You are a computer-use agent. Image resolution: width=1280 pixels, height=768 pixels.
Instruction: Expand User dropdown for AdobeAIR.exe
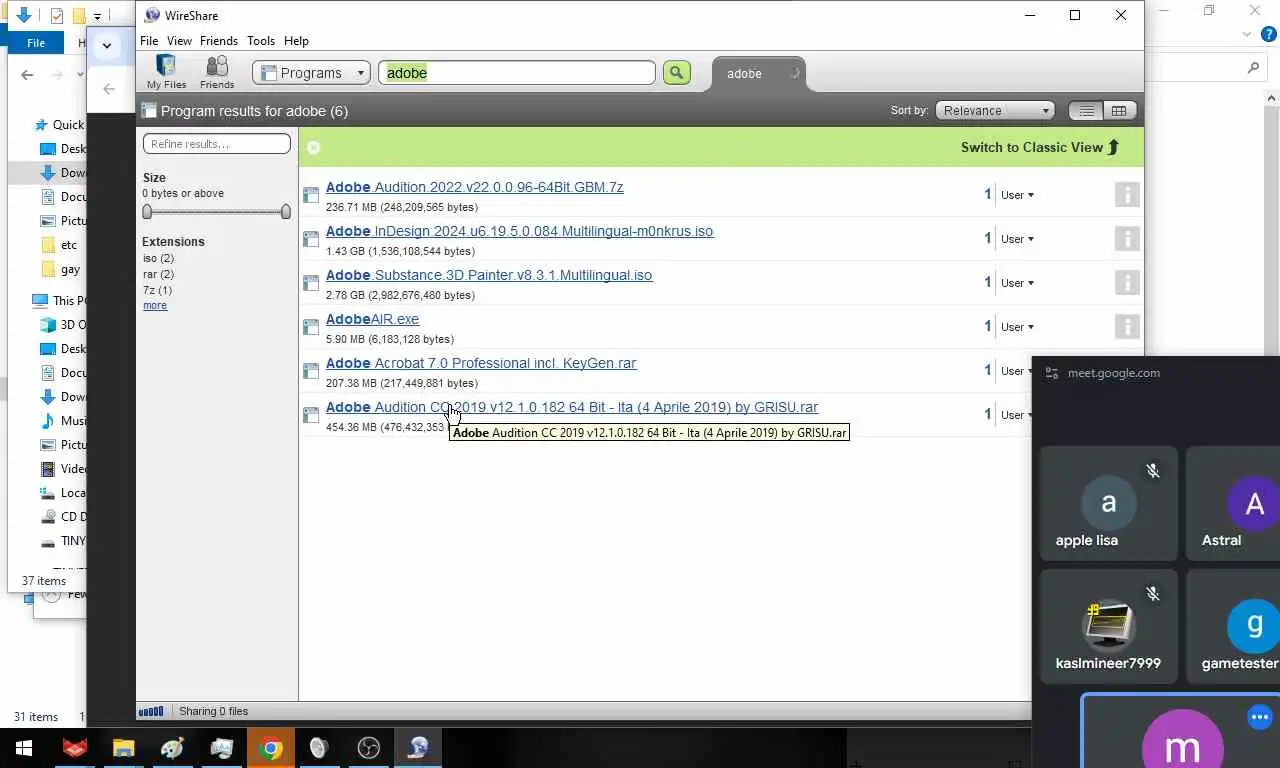click(1017, 327)
